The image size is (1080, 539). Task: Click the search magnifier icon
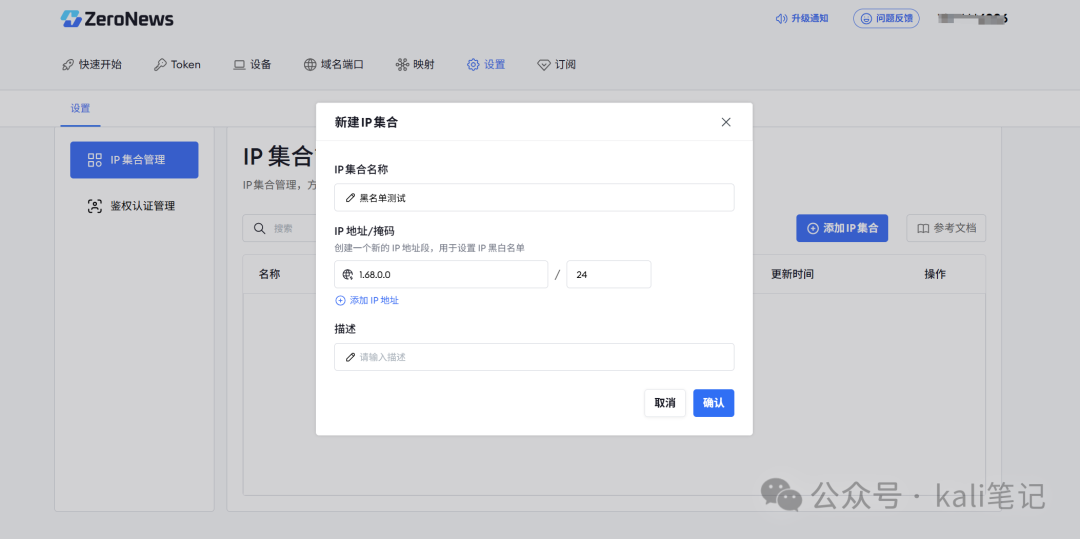[x=259, y=228]
